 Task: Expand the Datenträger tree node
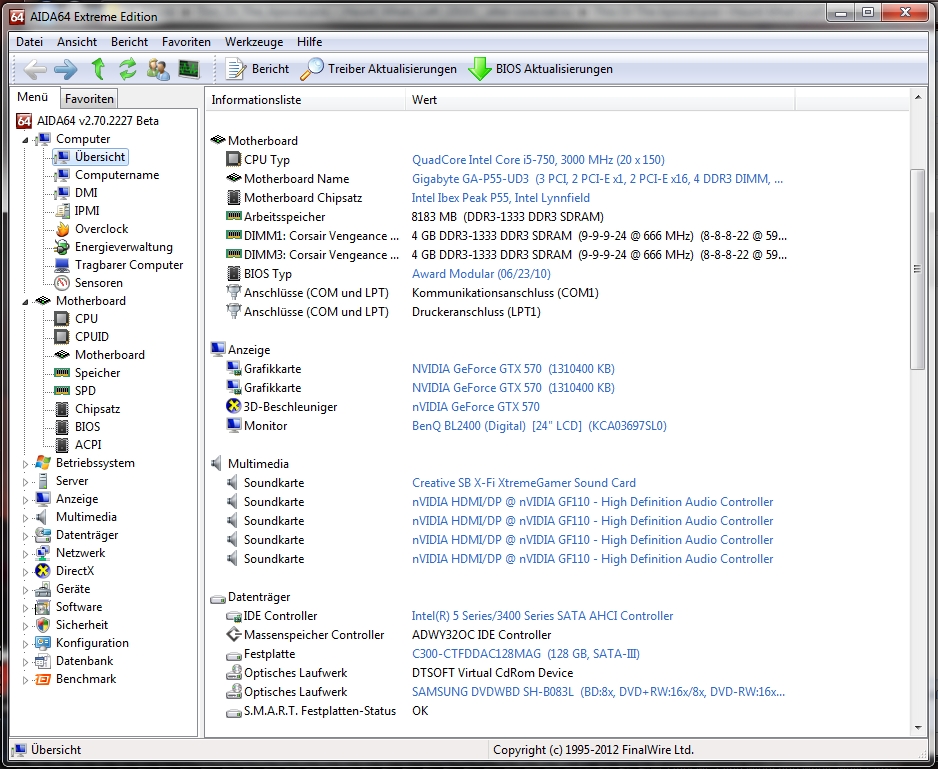pyautogui.click(x=25, y=536)
